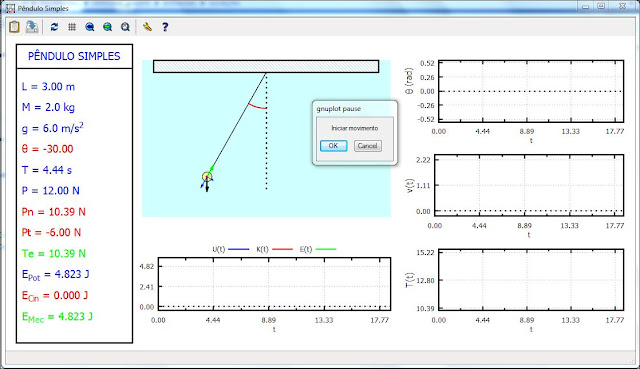
Task: Click Cancel in gnuplot pause dialog
Action: click(368, 146)
